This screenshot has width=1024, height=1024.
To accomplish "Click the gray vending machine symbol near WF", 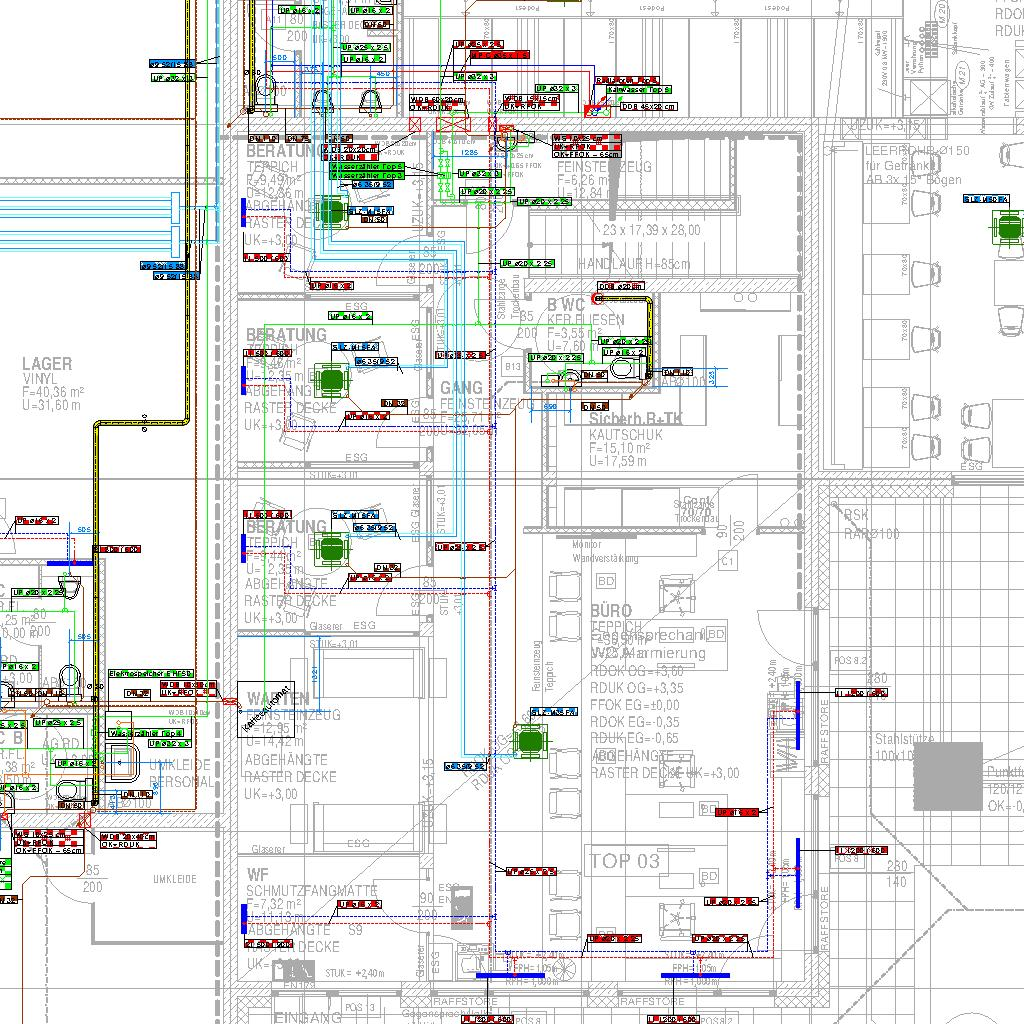I will pyautogui.click(x=461, y=909).
